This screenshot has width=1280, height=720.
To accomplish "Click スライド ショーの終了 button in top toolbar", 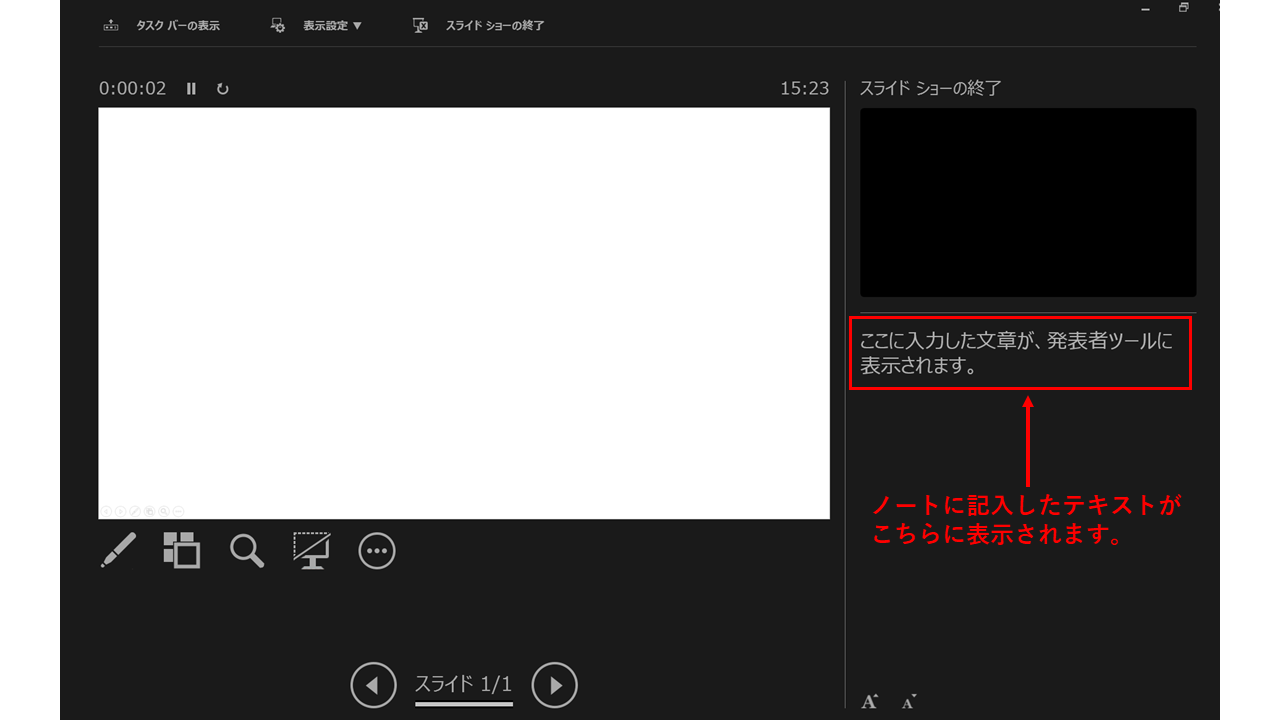I will coord(480,26).
